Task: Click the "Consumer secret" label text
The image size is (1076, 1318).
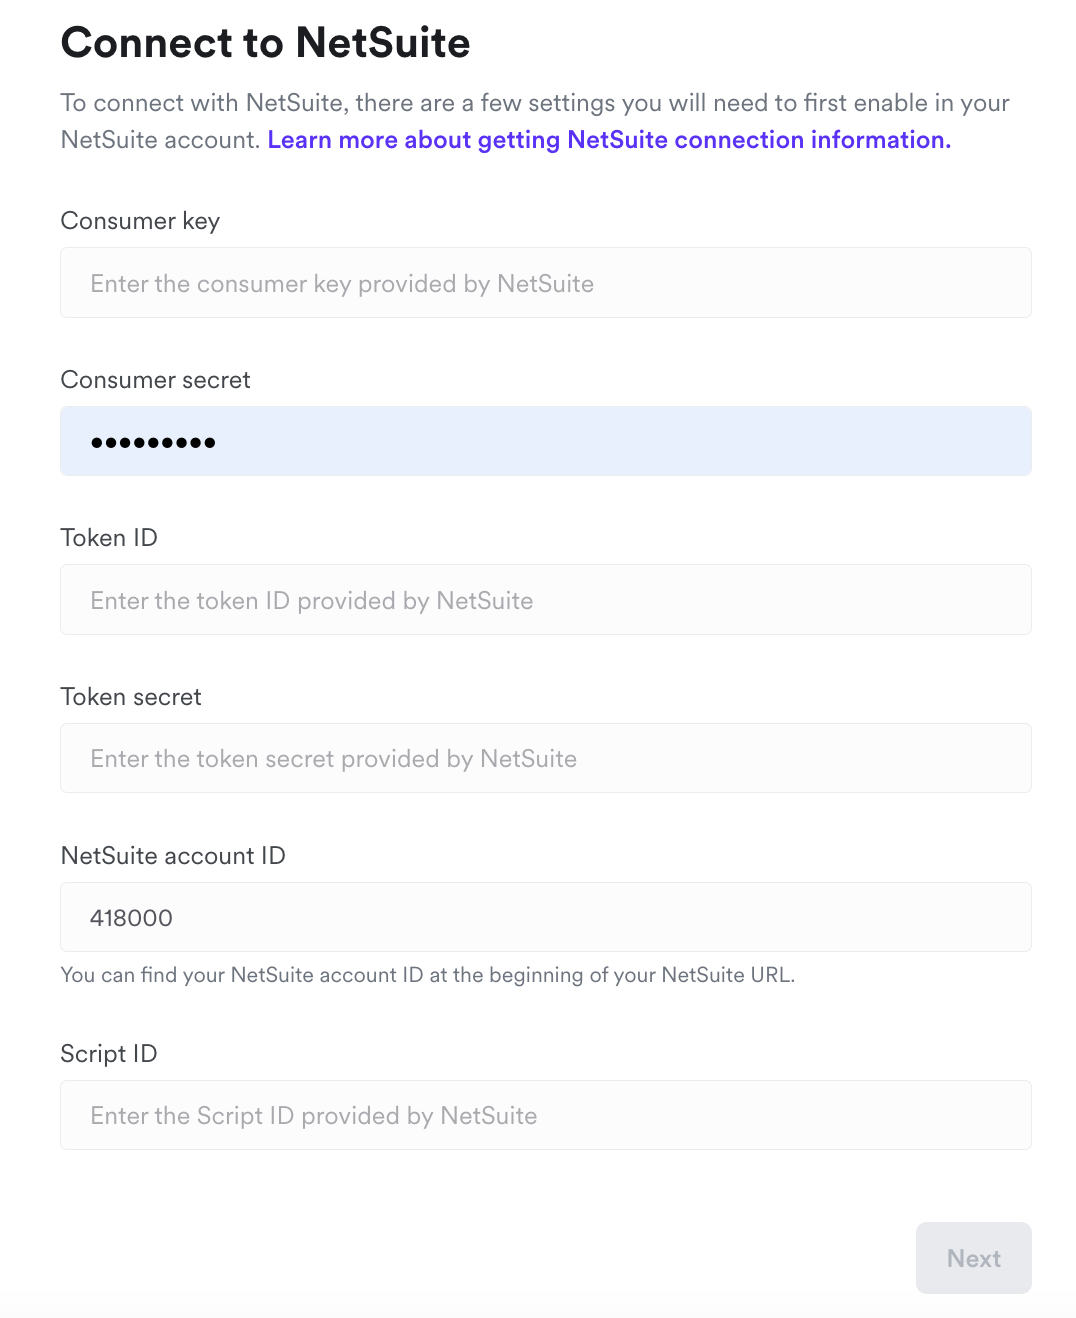Action: tap(155, 380)
